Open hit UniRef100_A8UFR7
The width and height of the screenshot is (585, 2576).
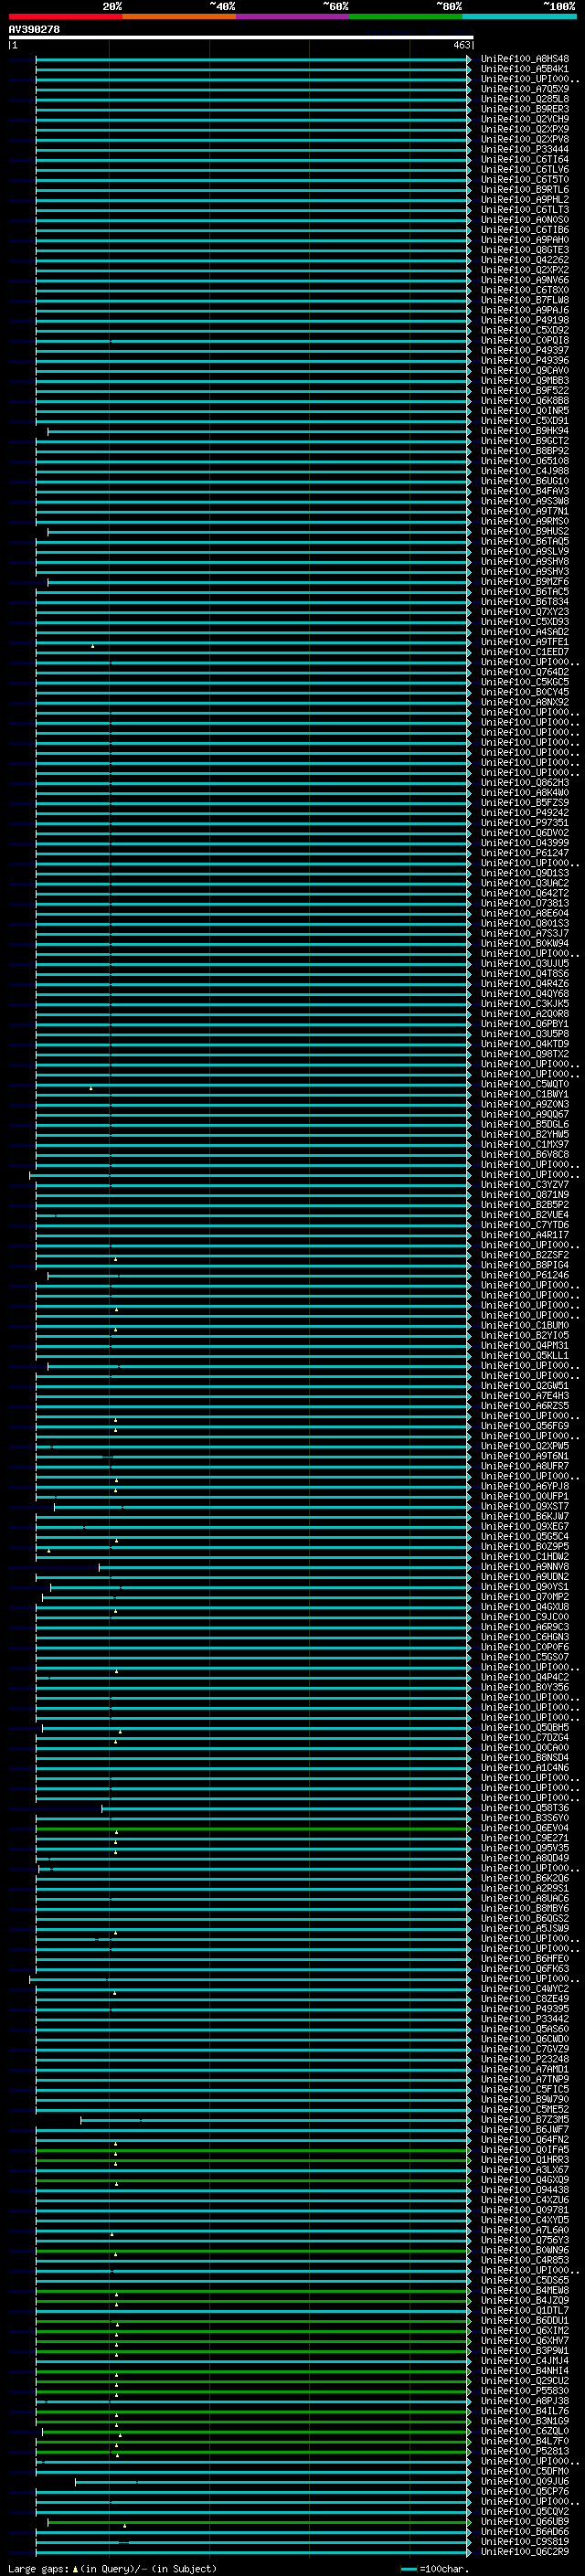525,1466
